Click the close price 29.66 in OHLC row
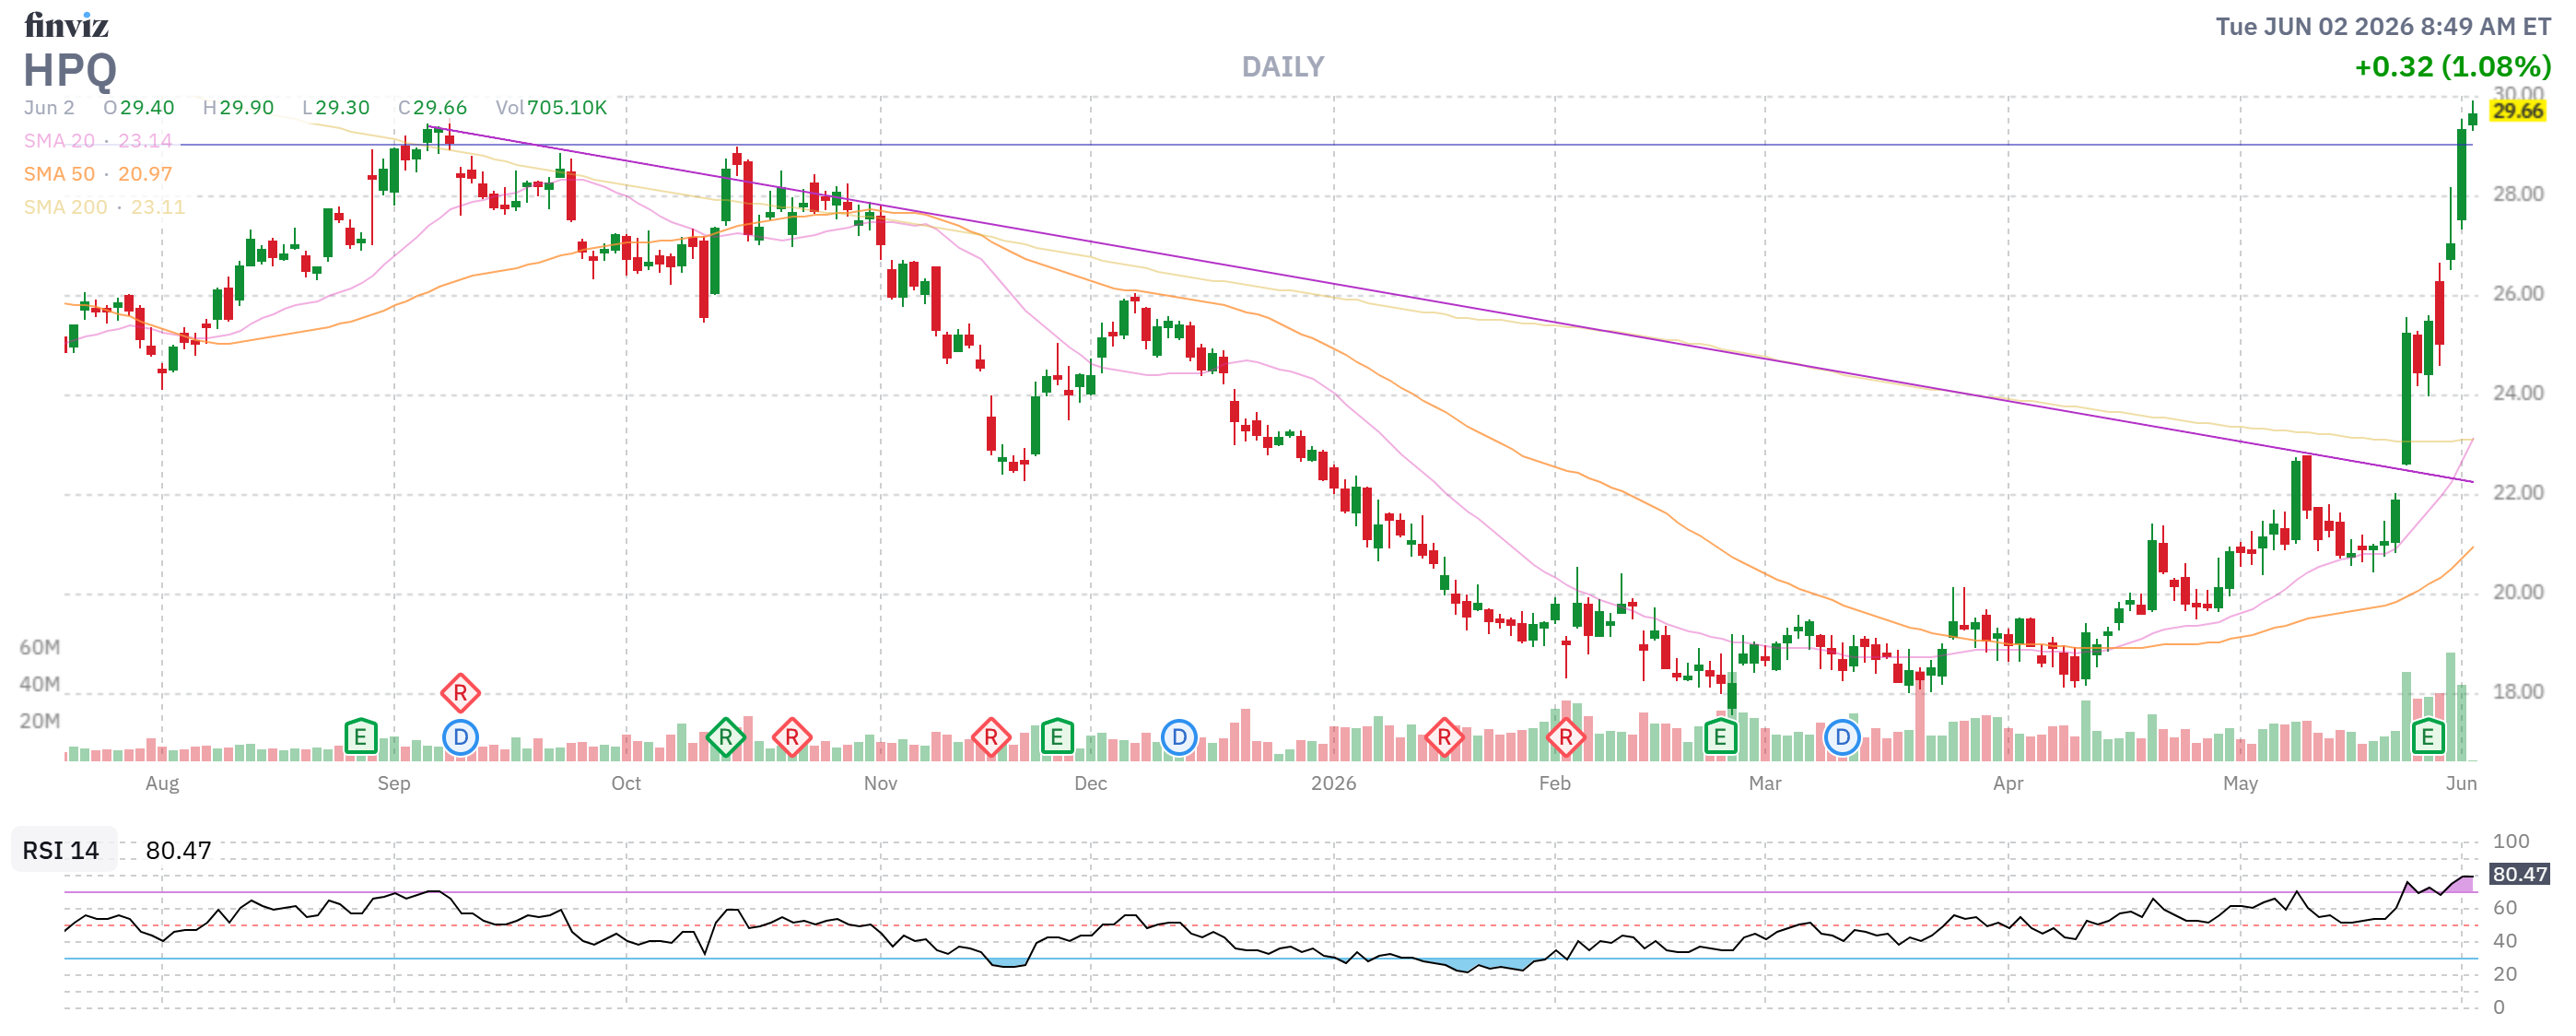Screen dimensions: 2576x1036 (440, 107)
